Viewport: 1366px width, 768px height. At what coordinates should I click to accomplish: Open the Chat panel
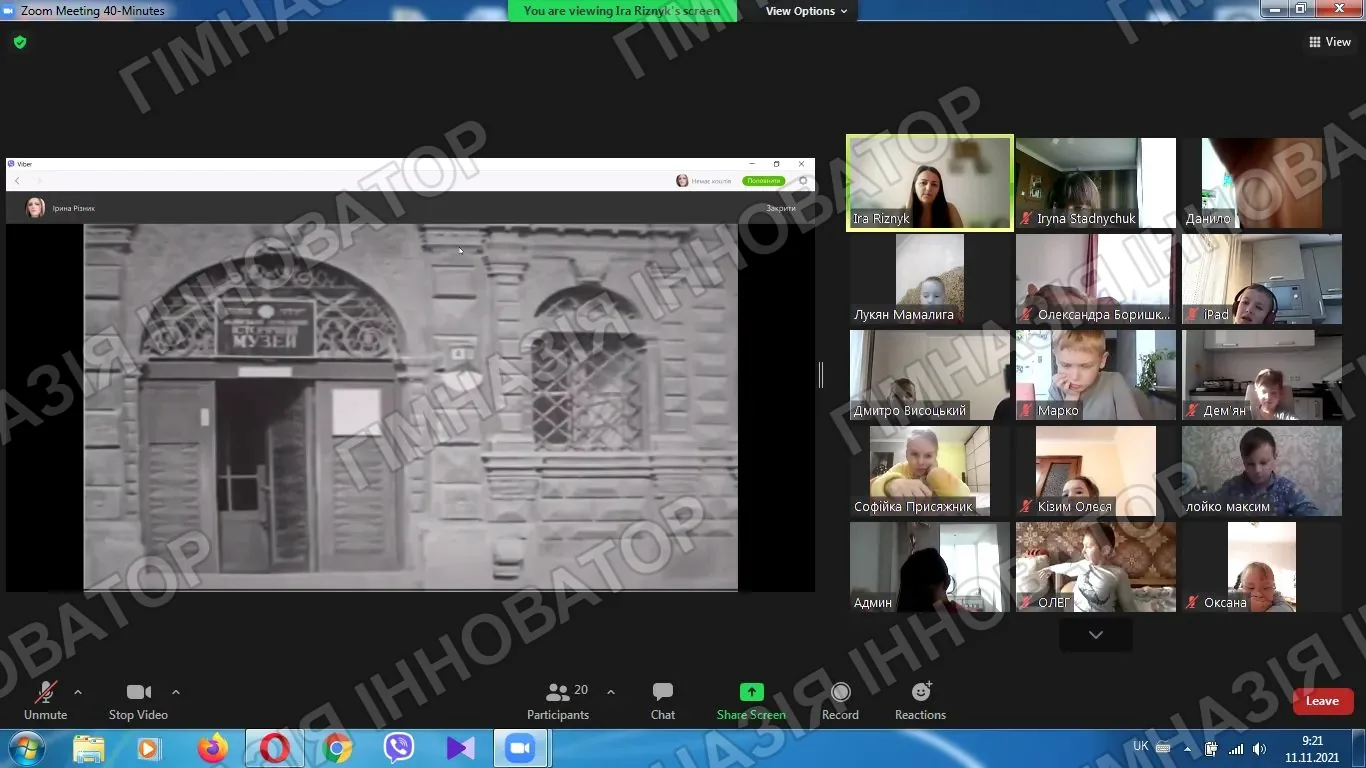662,700
